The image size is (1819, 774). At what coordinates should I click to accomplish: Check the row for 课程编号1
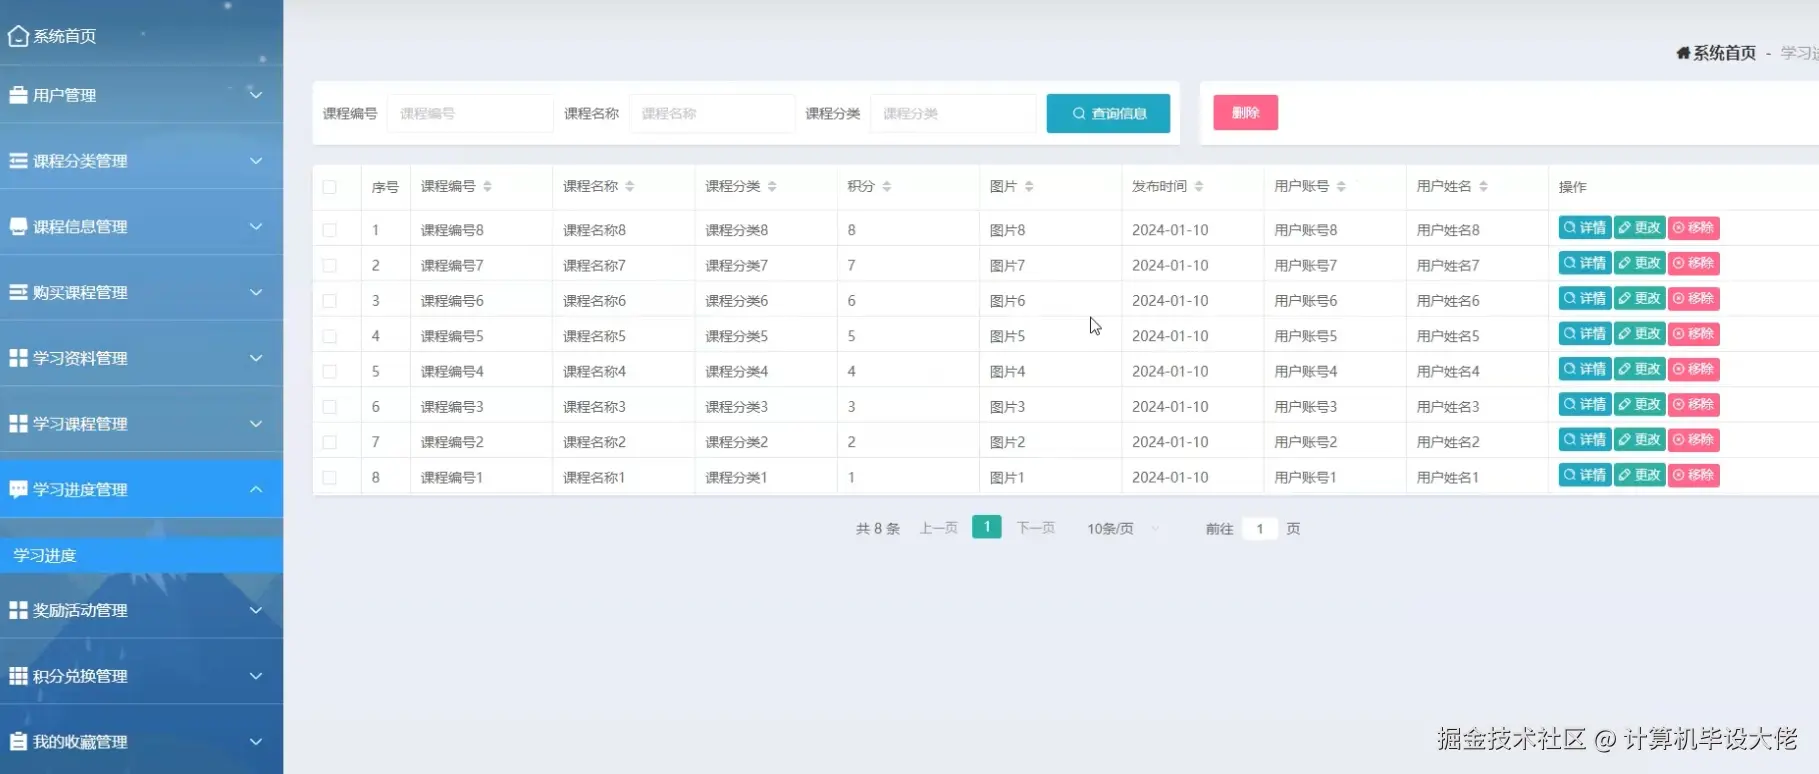[330, 478]
